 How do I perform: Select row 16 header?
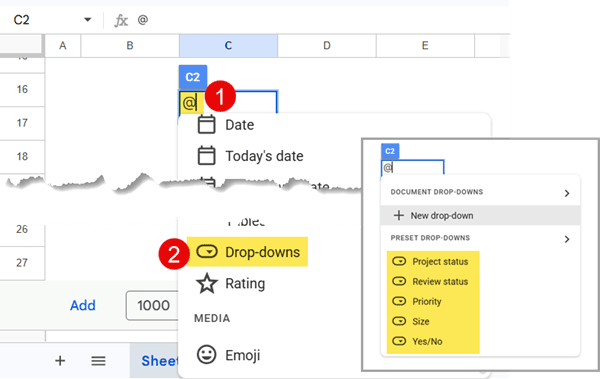pos(22,90)
